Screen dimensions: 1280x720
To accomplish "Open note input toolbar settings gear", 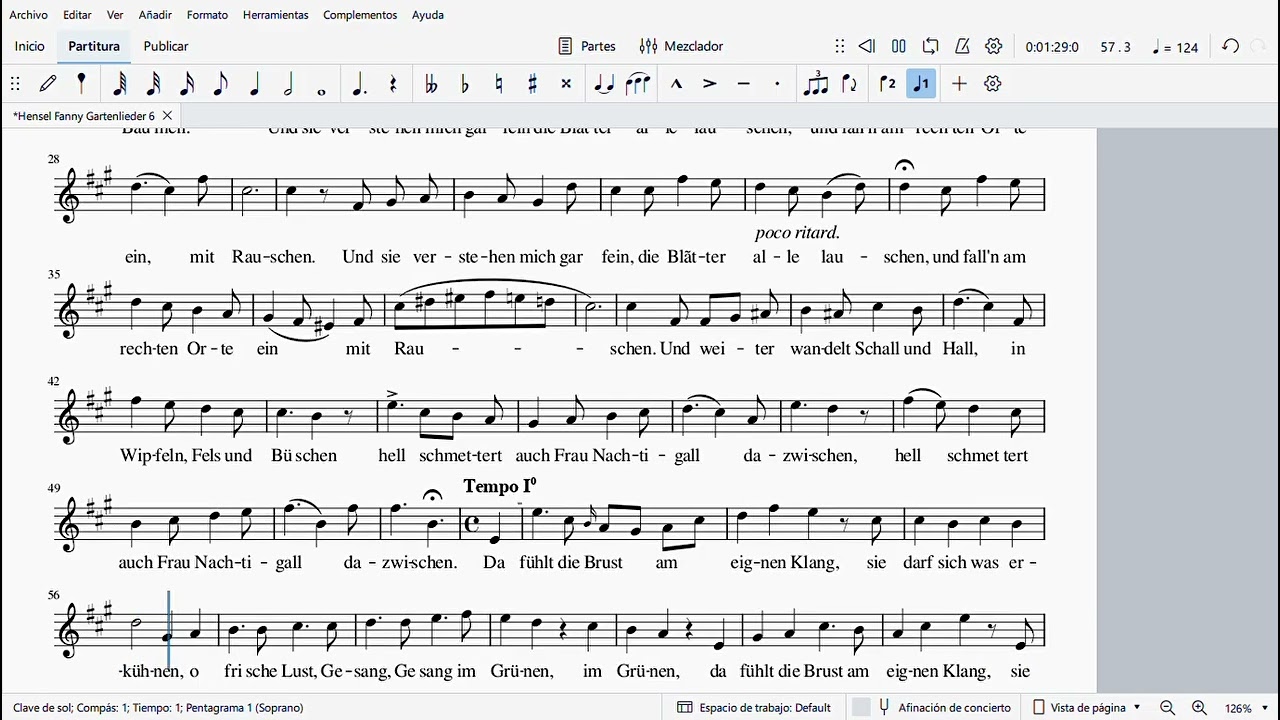I will 993,84.
